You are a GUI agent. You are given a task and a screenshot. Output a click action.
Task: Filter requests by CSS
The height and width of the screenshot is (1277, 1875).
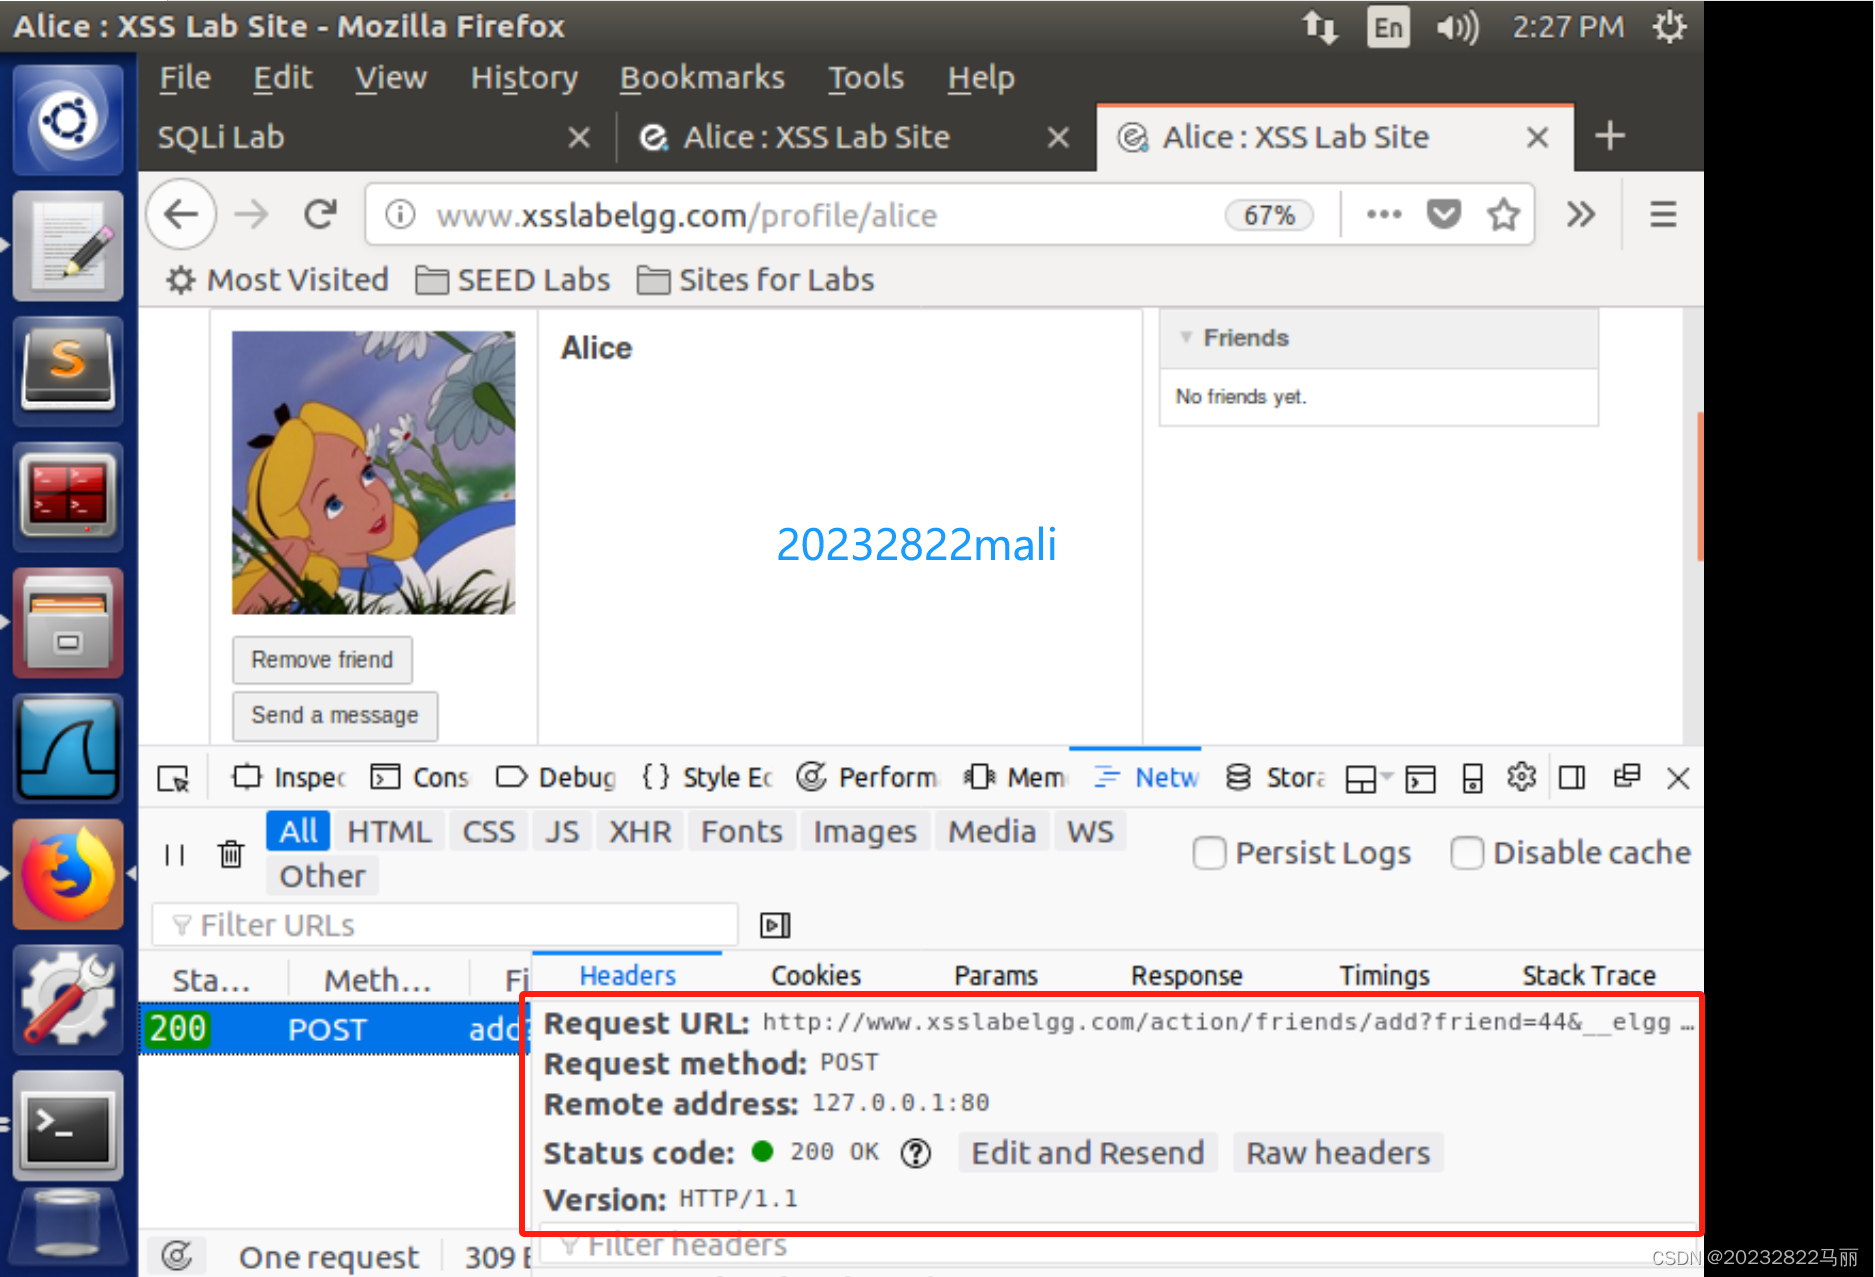click(x=489, y=831)
